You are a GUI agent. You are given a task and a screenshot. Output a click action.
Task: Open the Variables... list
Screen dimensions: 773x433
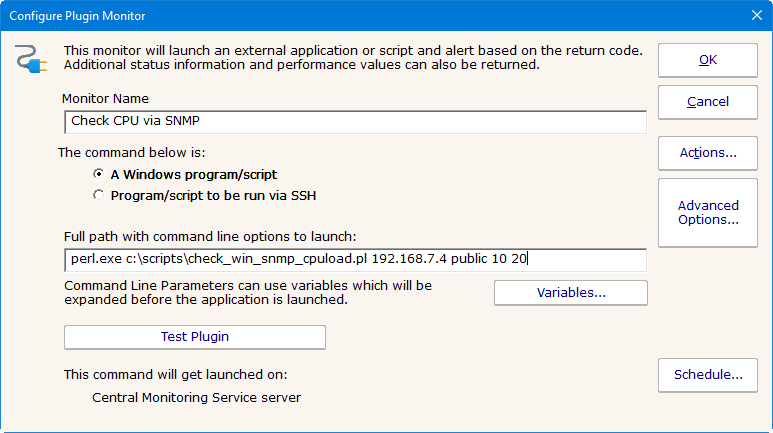[x=570, y=293]
